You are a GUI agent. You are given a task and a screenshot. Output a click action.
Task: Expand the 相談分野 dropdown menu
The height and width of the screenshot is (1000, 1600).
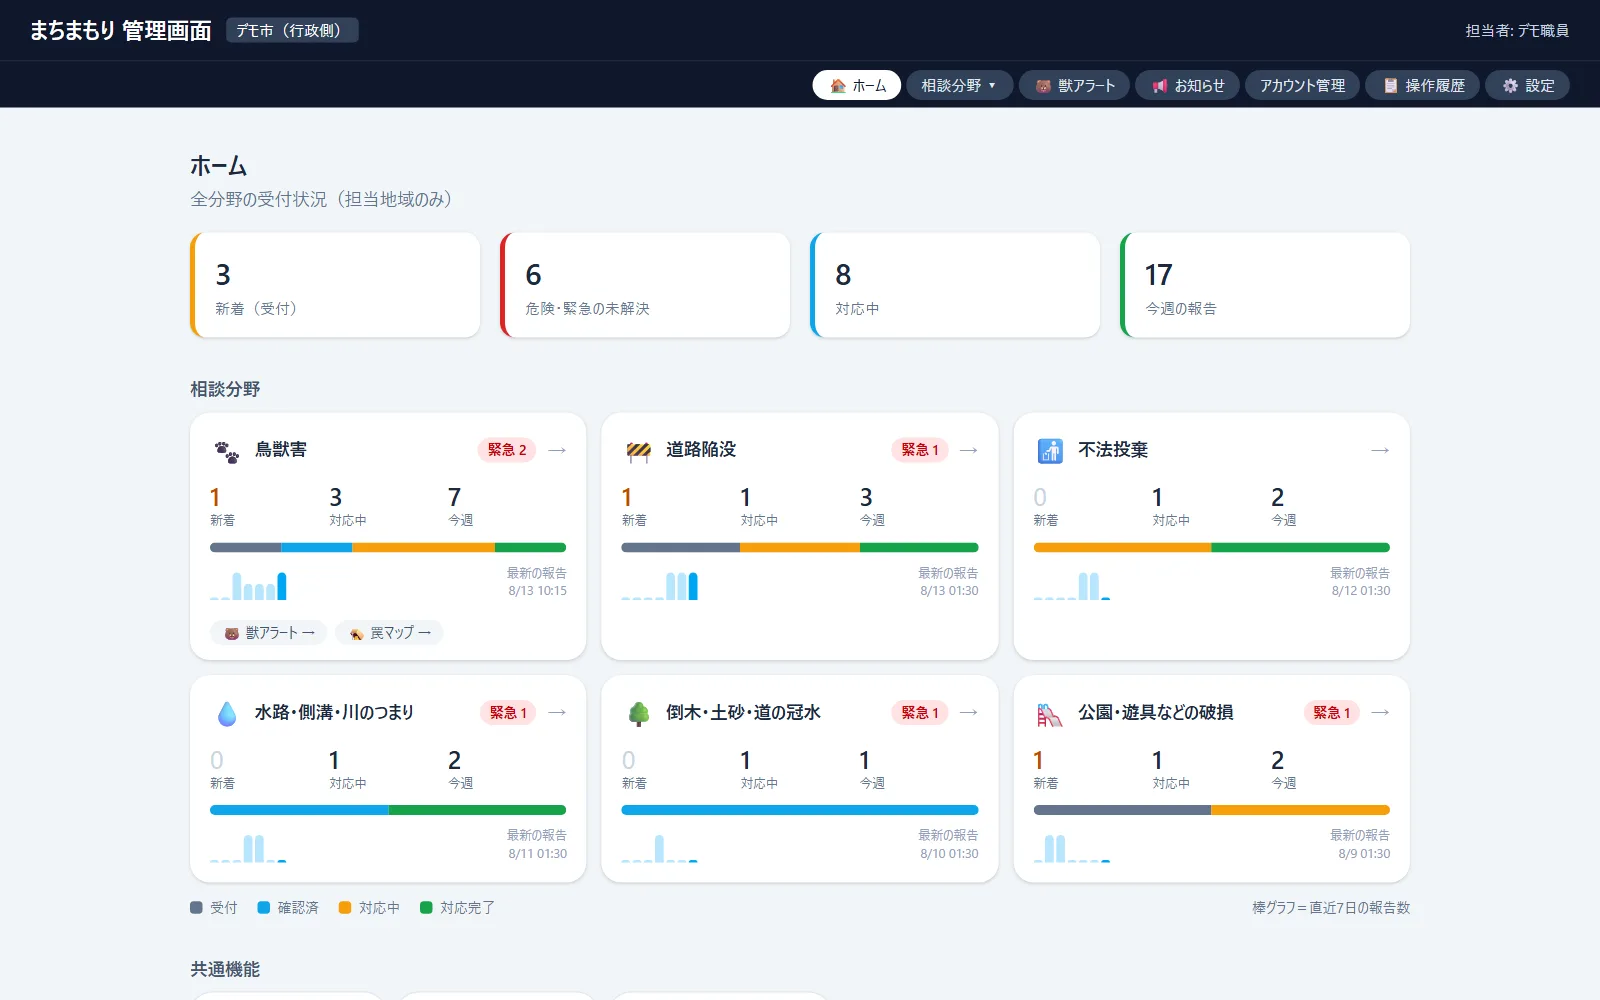959,85
